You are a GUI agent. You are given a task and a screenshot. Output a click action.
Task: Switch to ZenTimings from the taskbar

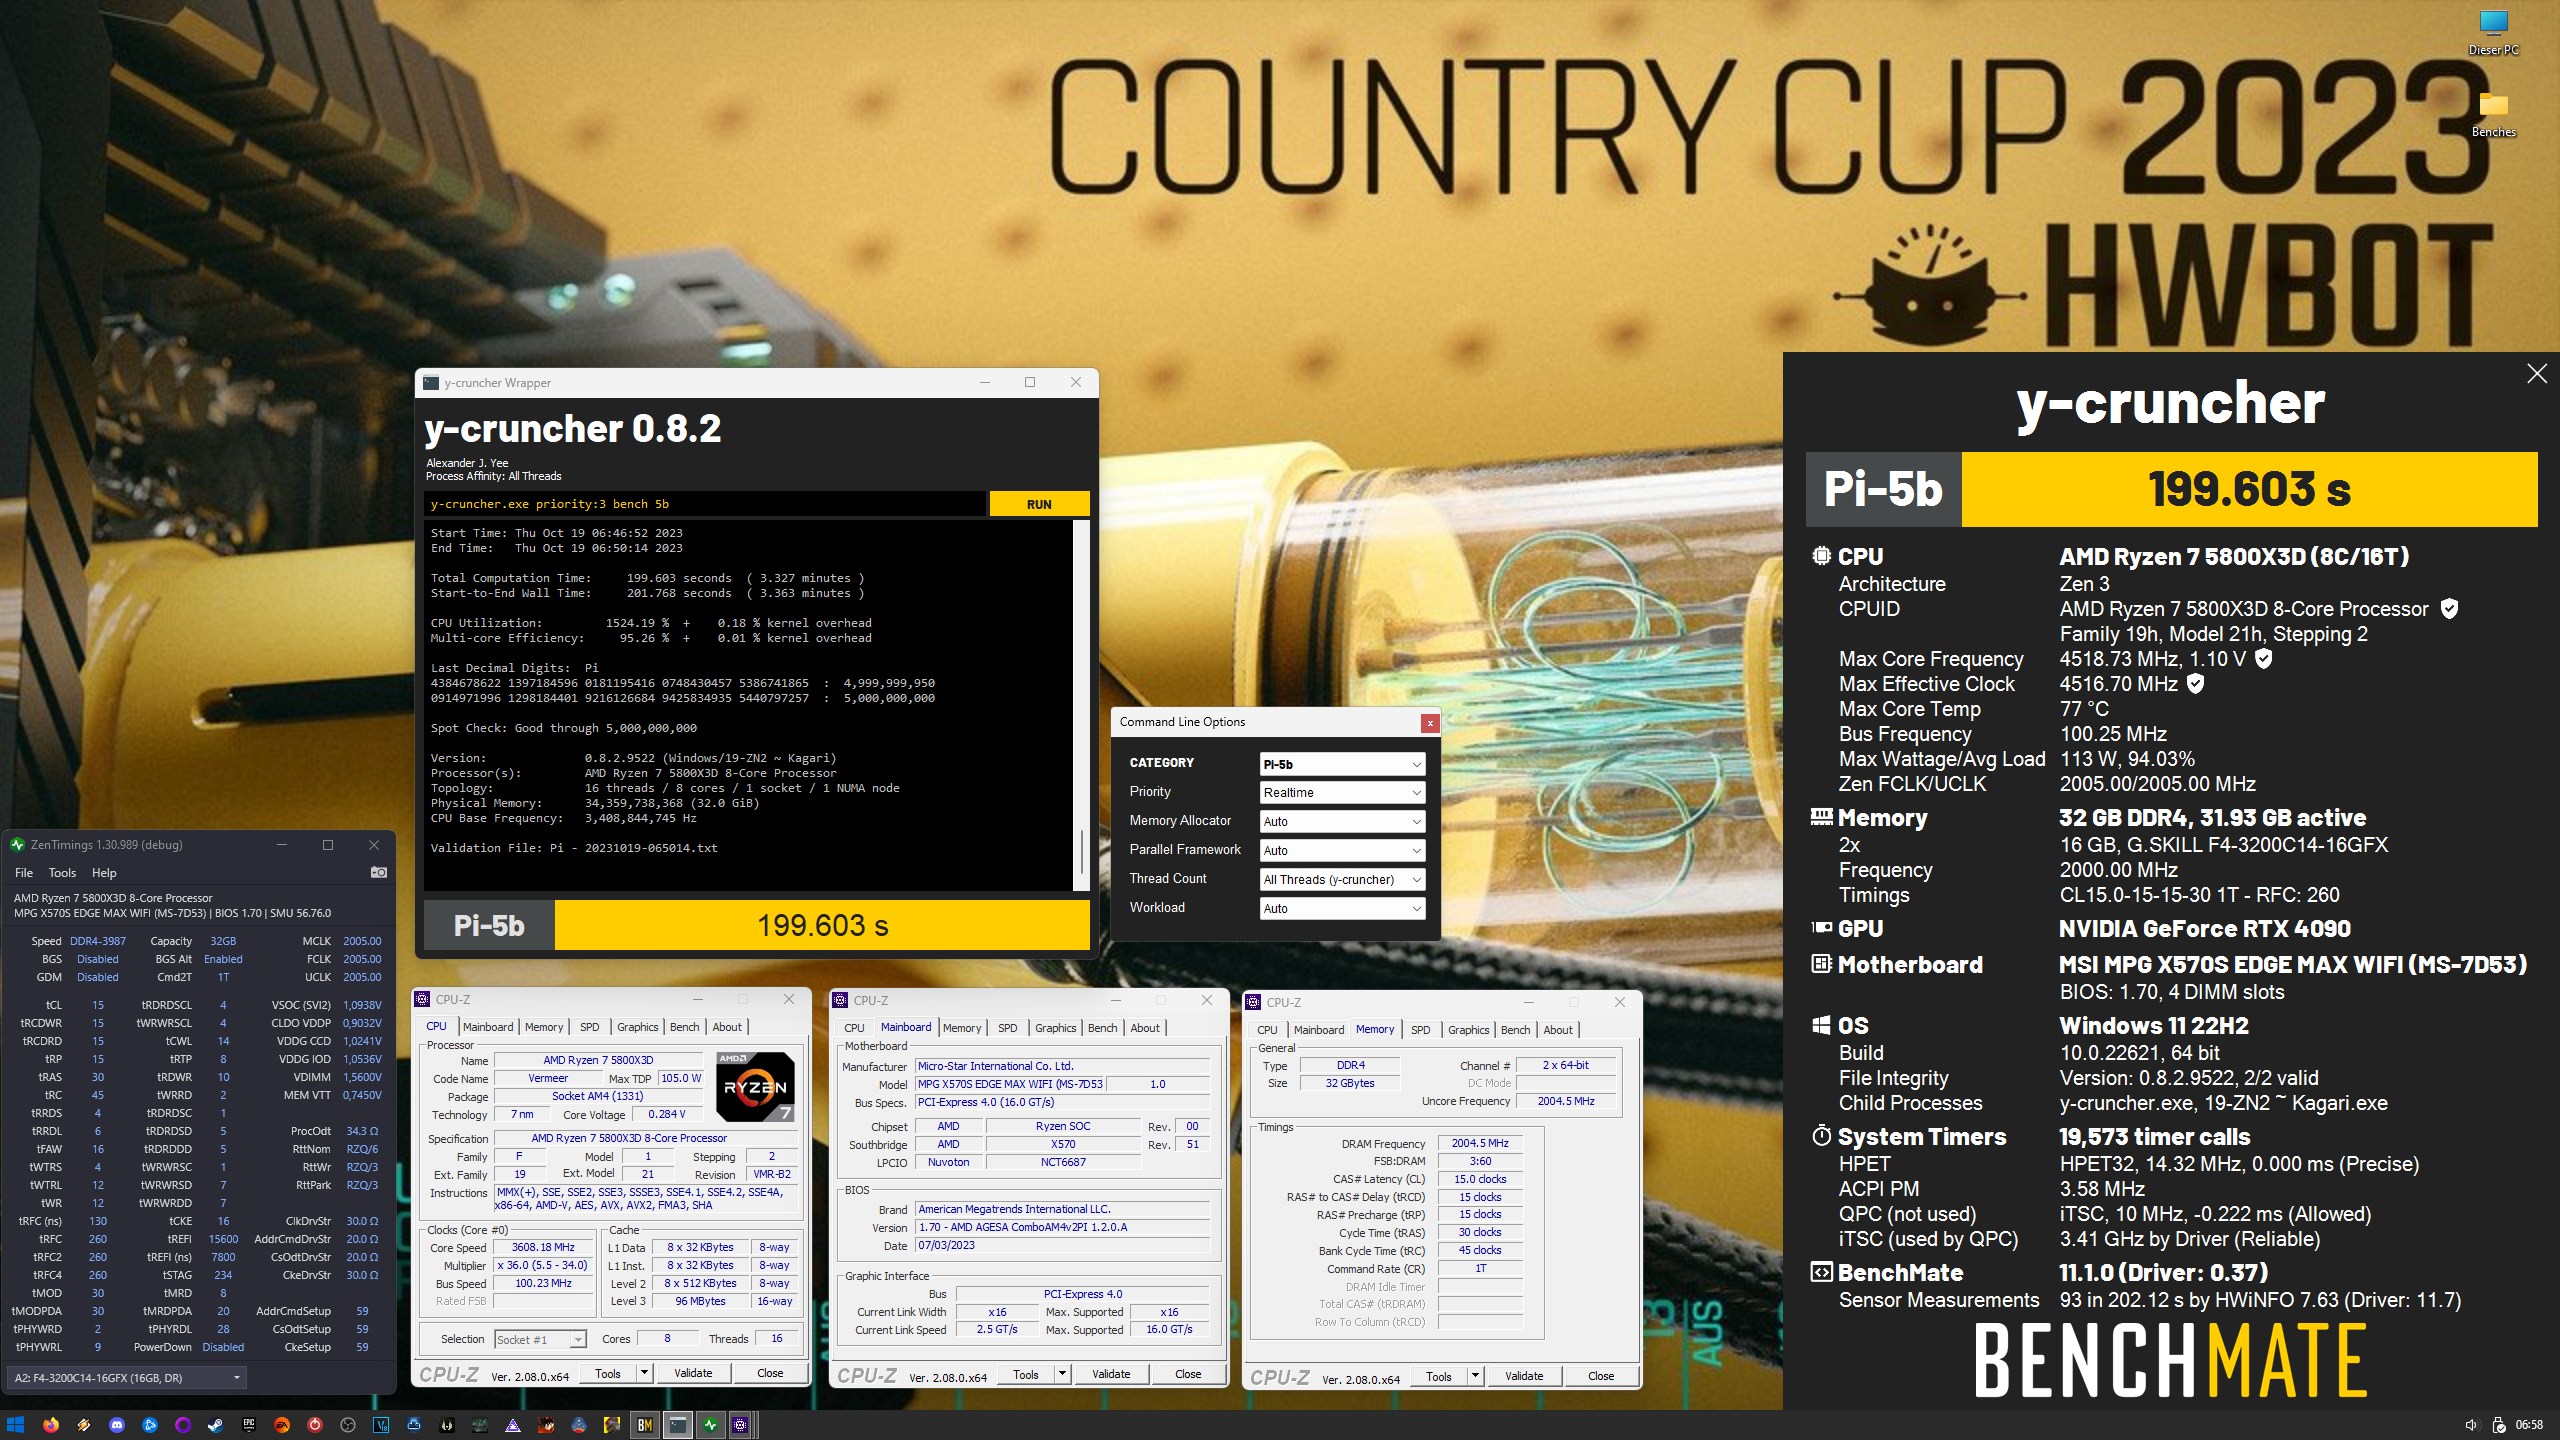711,1425
